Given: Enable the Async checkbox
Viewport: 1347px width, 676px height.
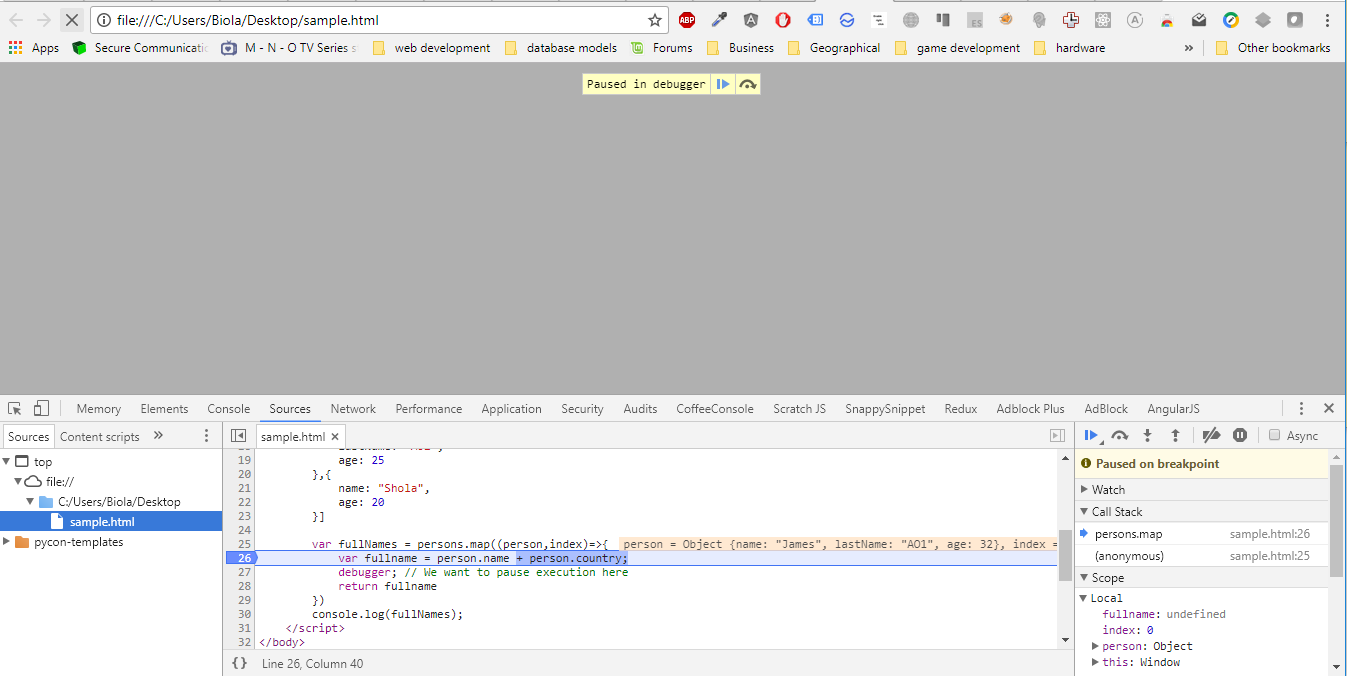Looking at the screenshot, I should [1274, 435].
